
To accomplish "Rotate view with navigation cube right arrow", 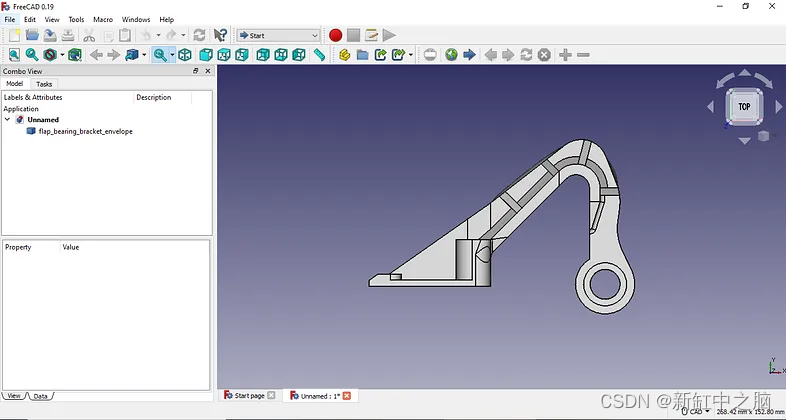I will [x=778, y=106].
